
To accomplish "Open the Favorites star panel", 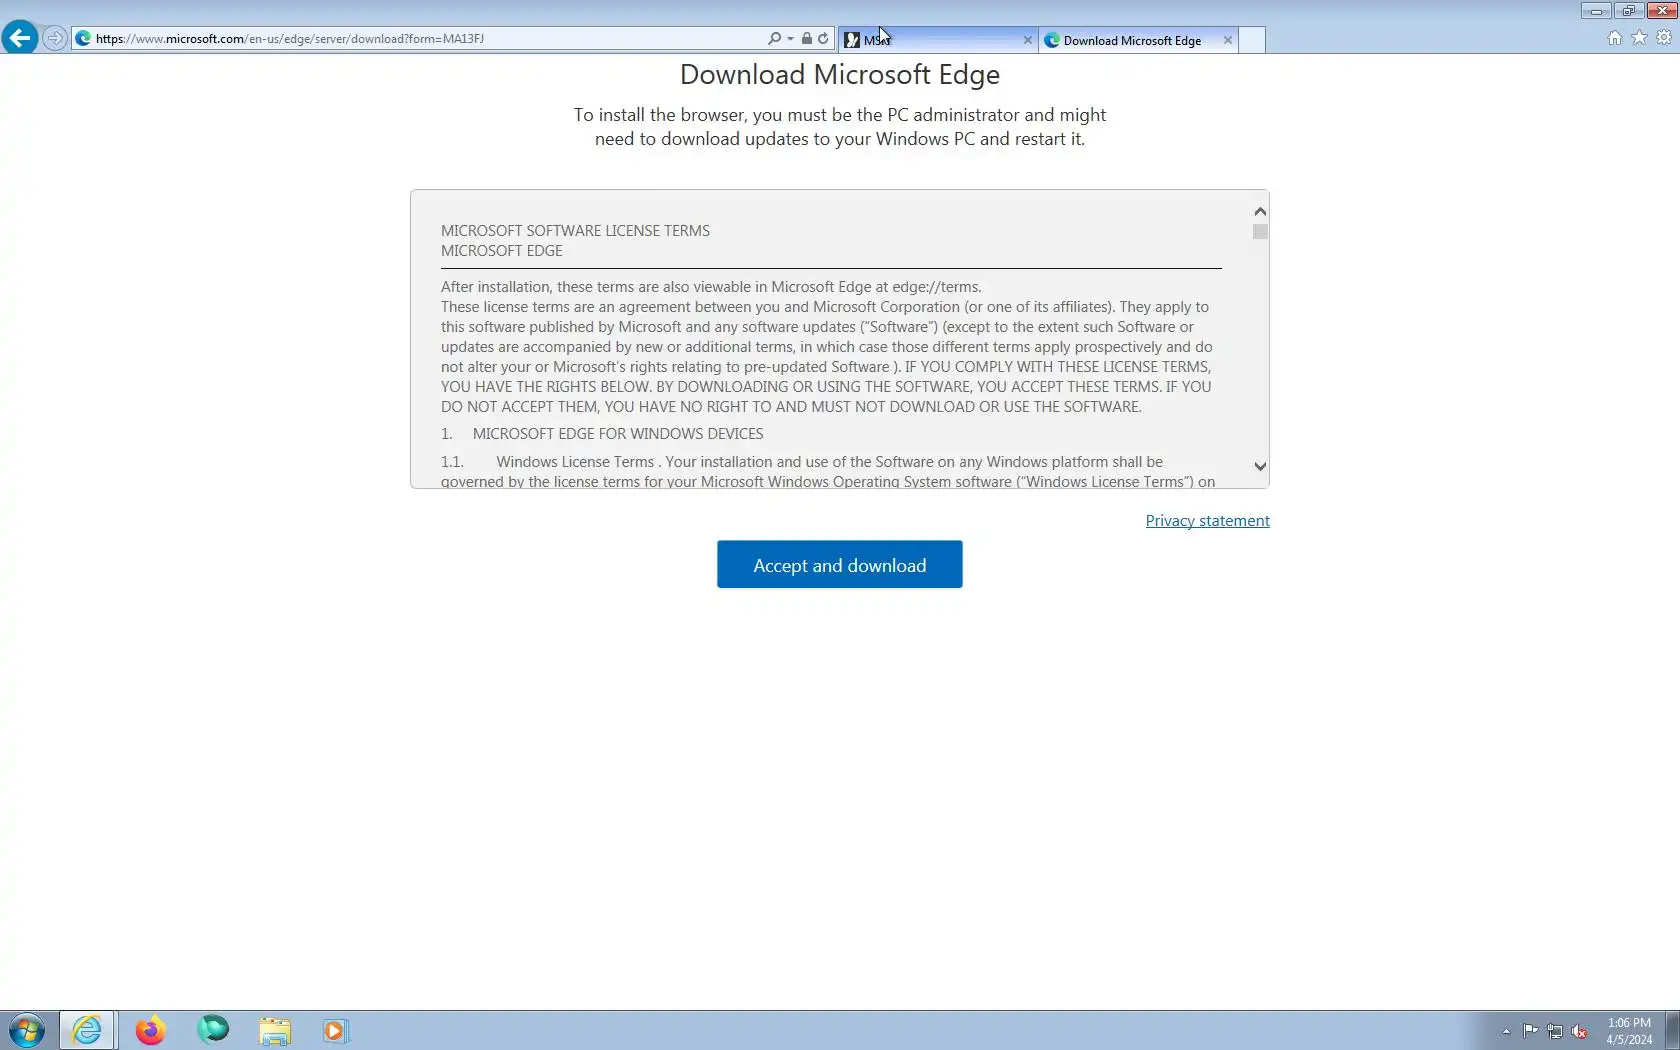I will point(1639,38).
